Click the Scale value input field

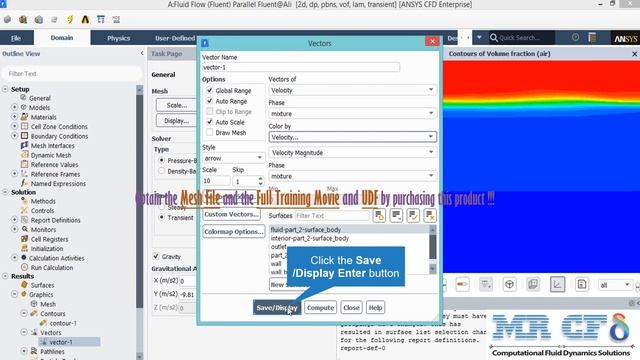[216, 181]
